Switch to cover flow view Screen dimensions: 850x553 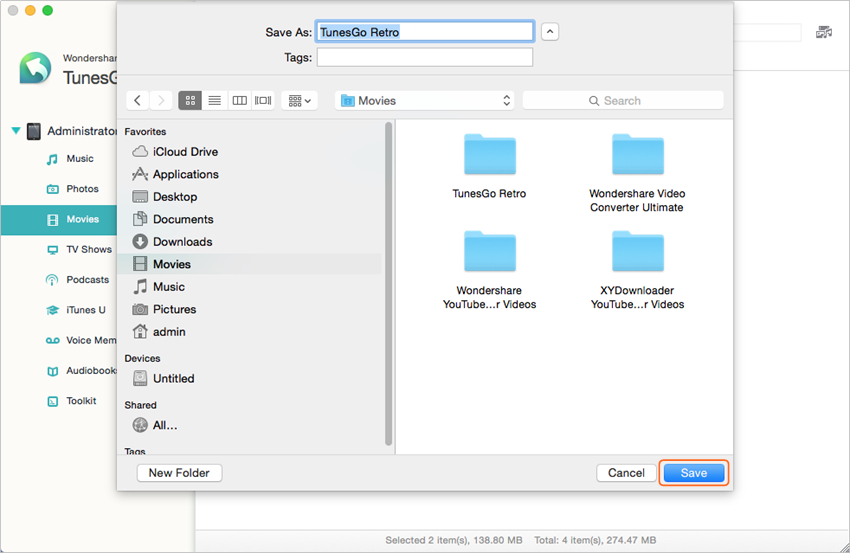pyautogui.click(x=263, y=100)
